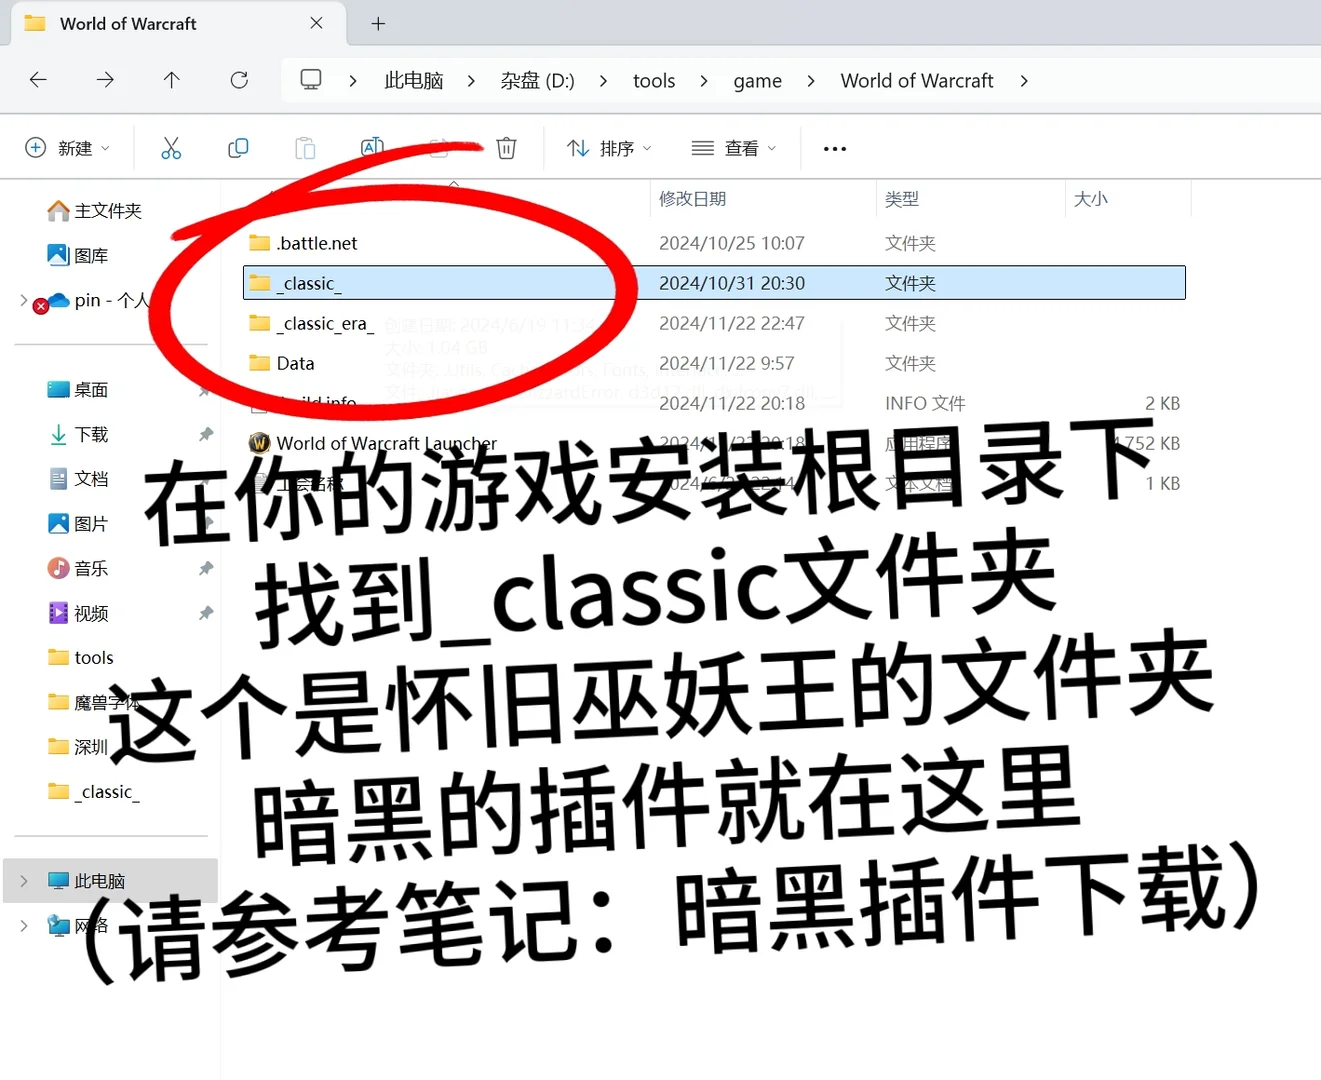Click the forward navigation arrow
This screenshot has height=1080, width=1321.
(x=105, y=80)
